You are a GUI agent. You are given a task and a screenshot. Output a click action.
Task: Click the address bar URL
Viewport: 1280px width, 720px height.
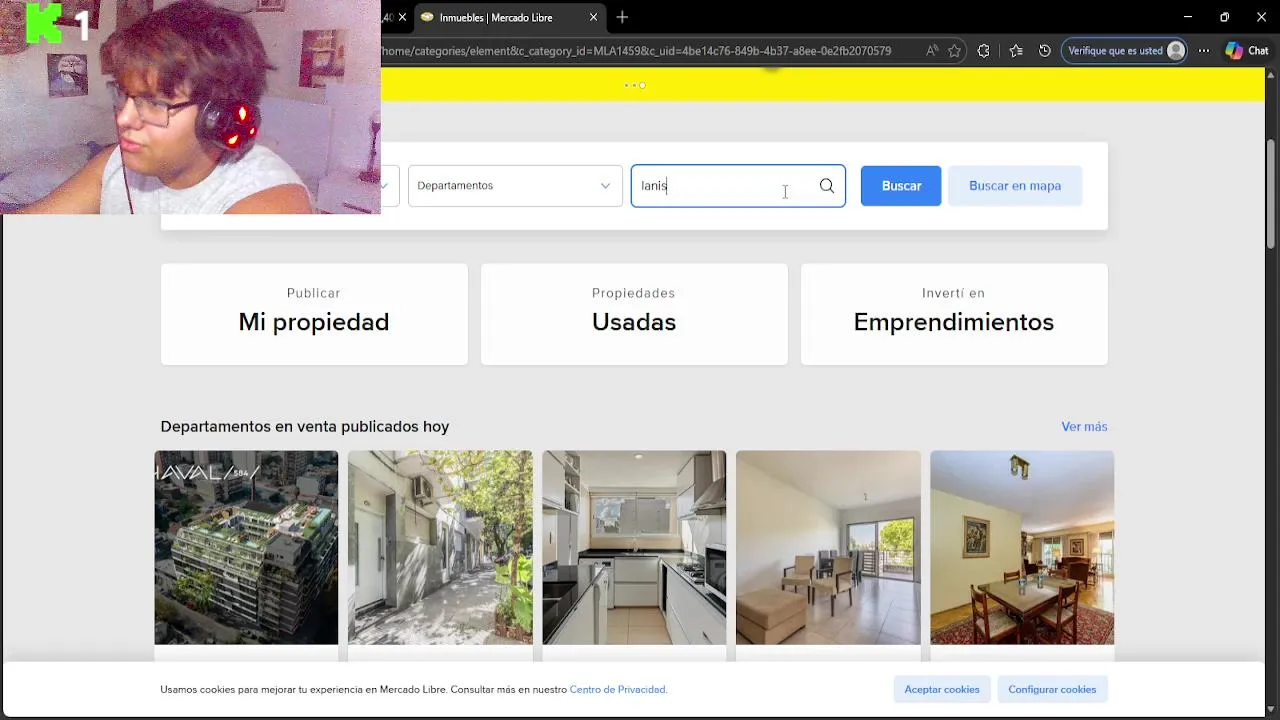pos(636,50)
